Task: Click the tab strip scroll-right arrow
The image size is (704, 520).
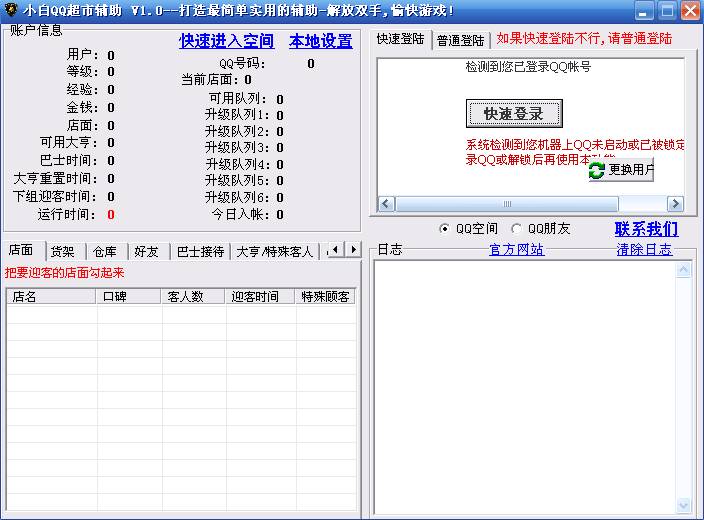Action: coord(353,250)
